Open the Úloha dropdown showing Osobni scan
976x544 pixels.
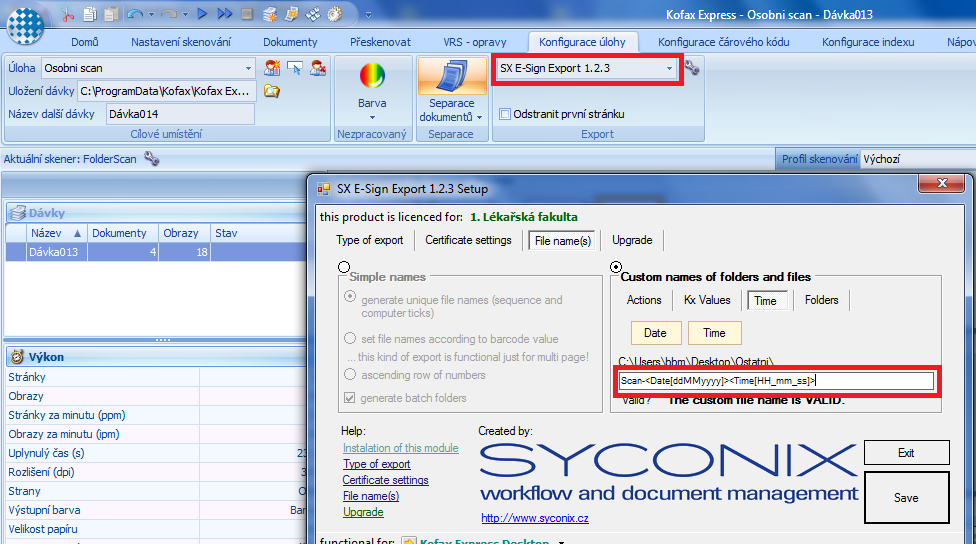coord(248,68)
